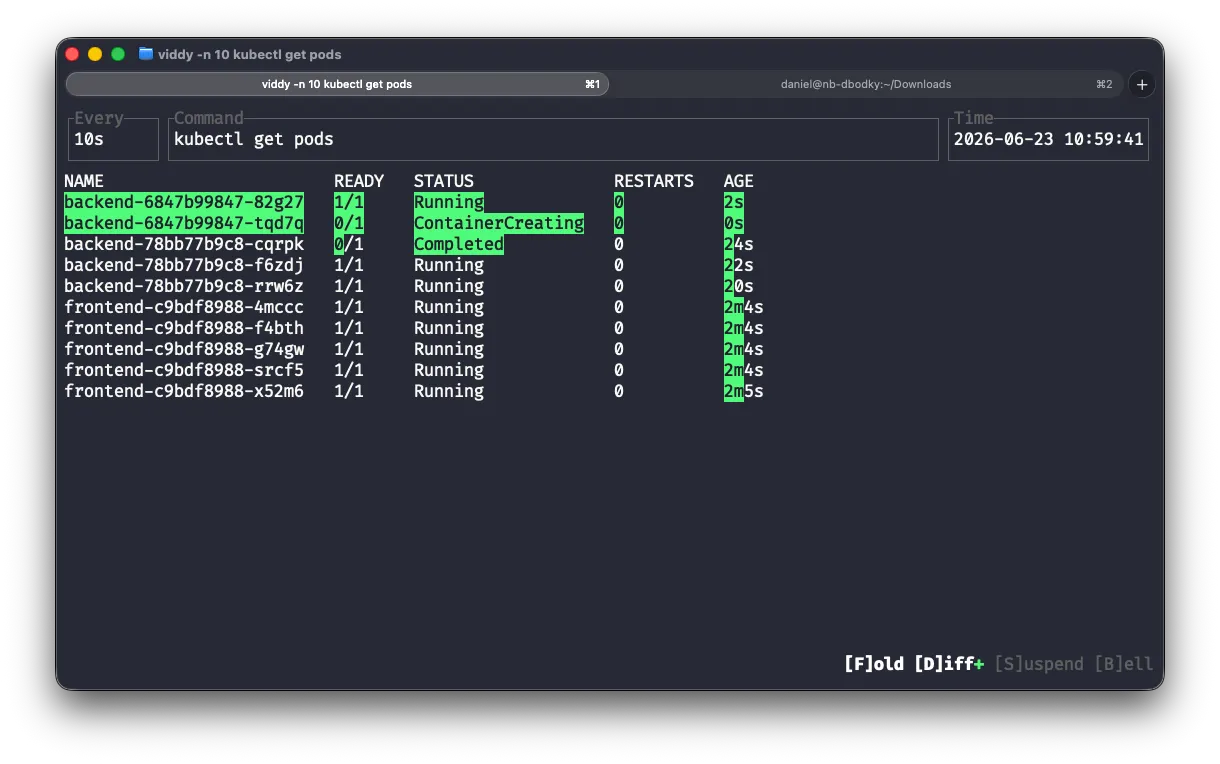Switch to the viddy -n 10 kubectl tab
Screen dimensions: 1220x764
pyautogui.click(x=337, y=84)
